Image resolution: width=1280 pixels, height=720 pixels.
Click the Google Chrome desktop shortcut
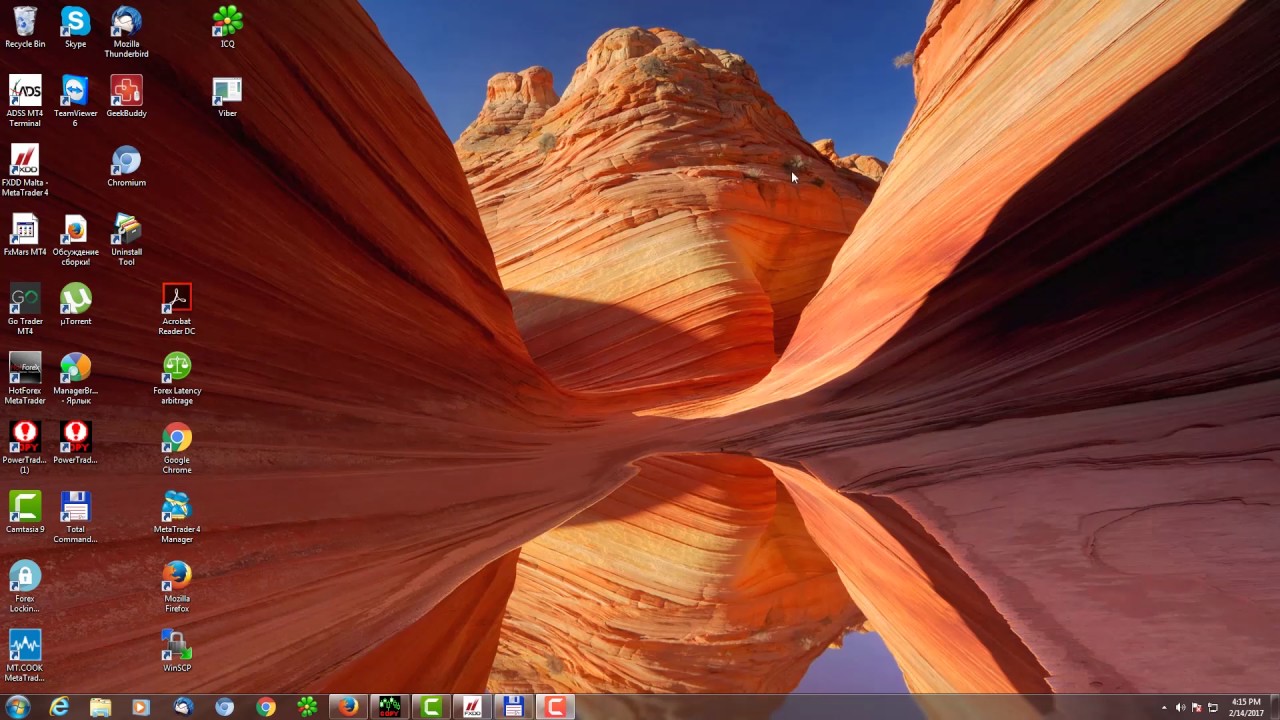pyautogui.click(x=177, y=447)
